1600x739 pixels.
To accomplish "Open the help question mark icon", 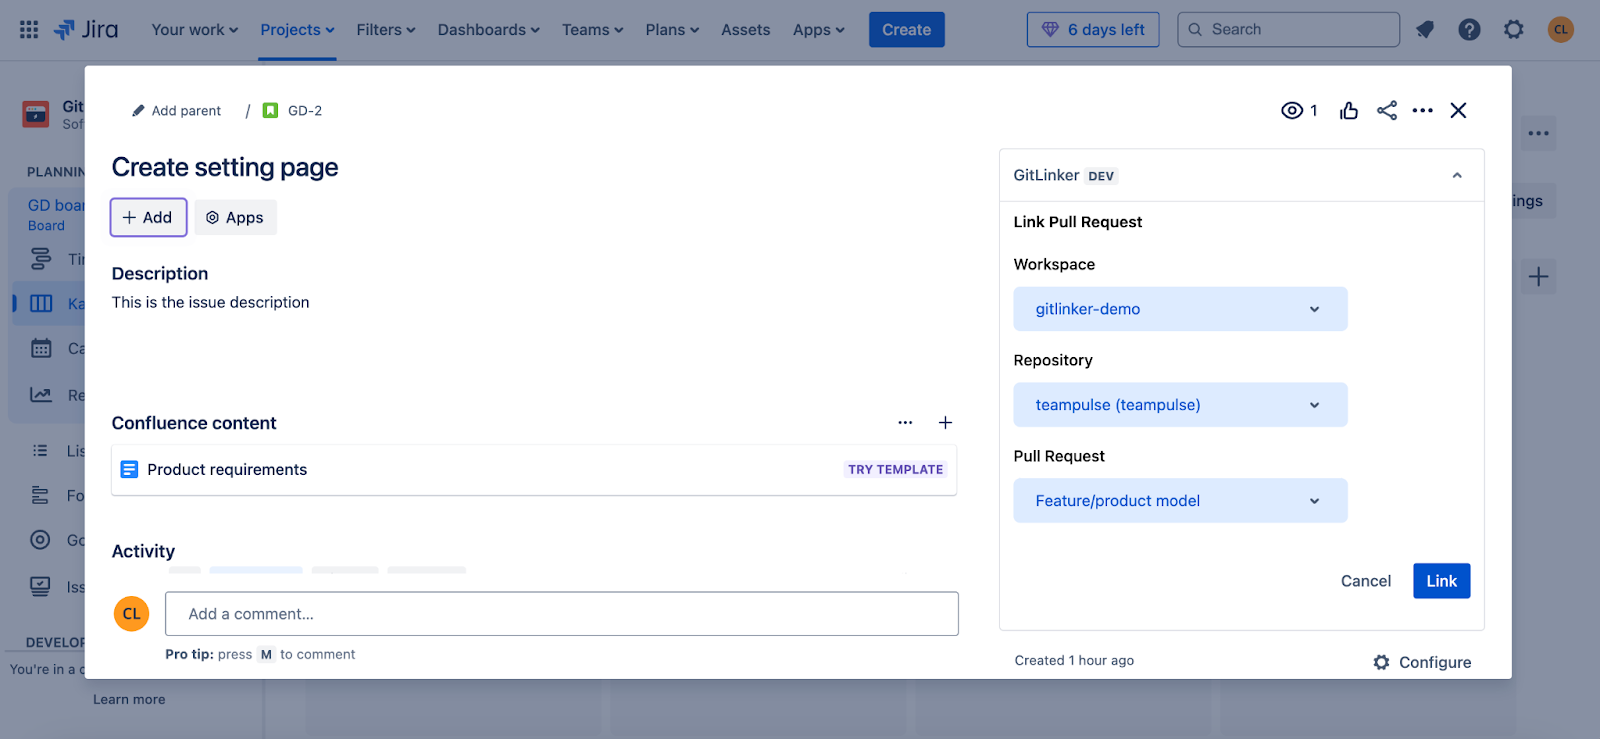I will coord(1469,30).
